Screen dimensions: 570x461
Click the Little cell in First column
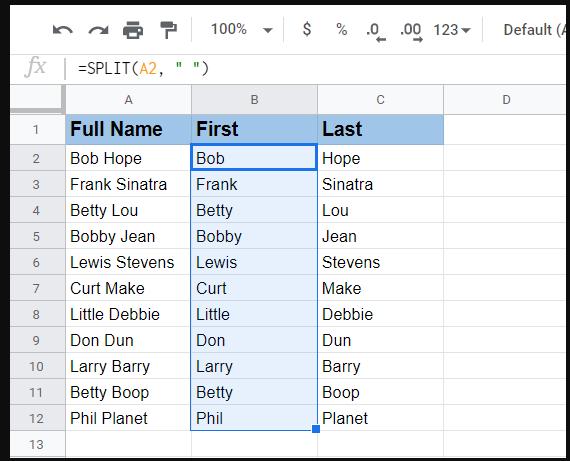tap(254, 314)
